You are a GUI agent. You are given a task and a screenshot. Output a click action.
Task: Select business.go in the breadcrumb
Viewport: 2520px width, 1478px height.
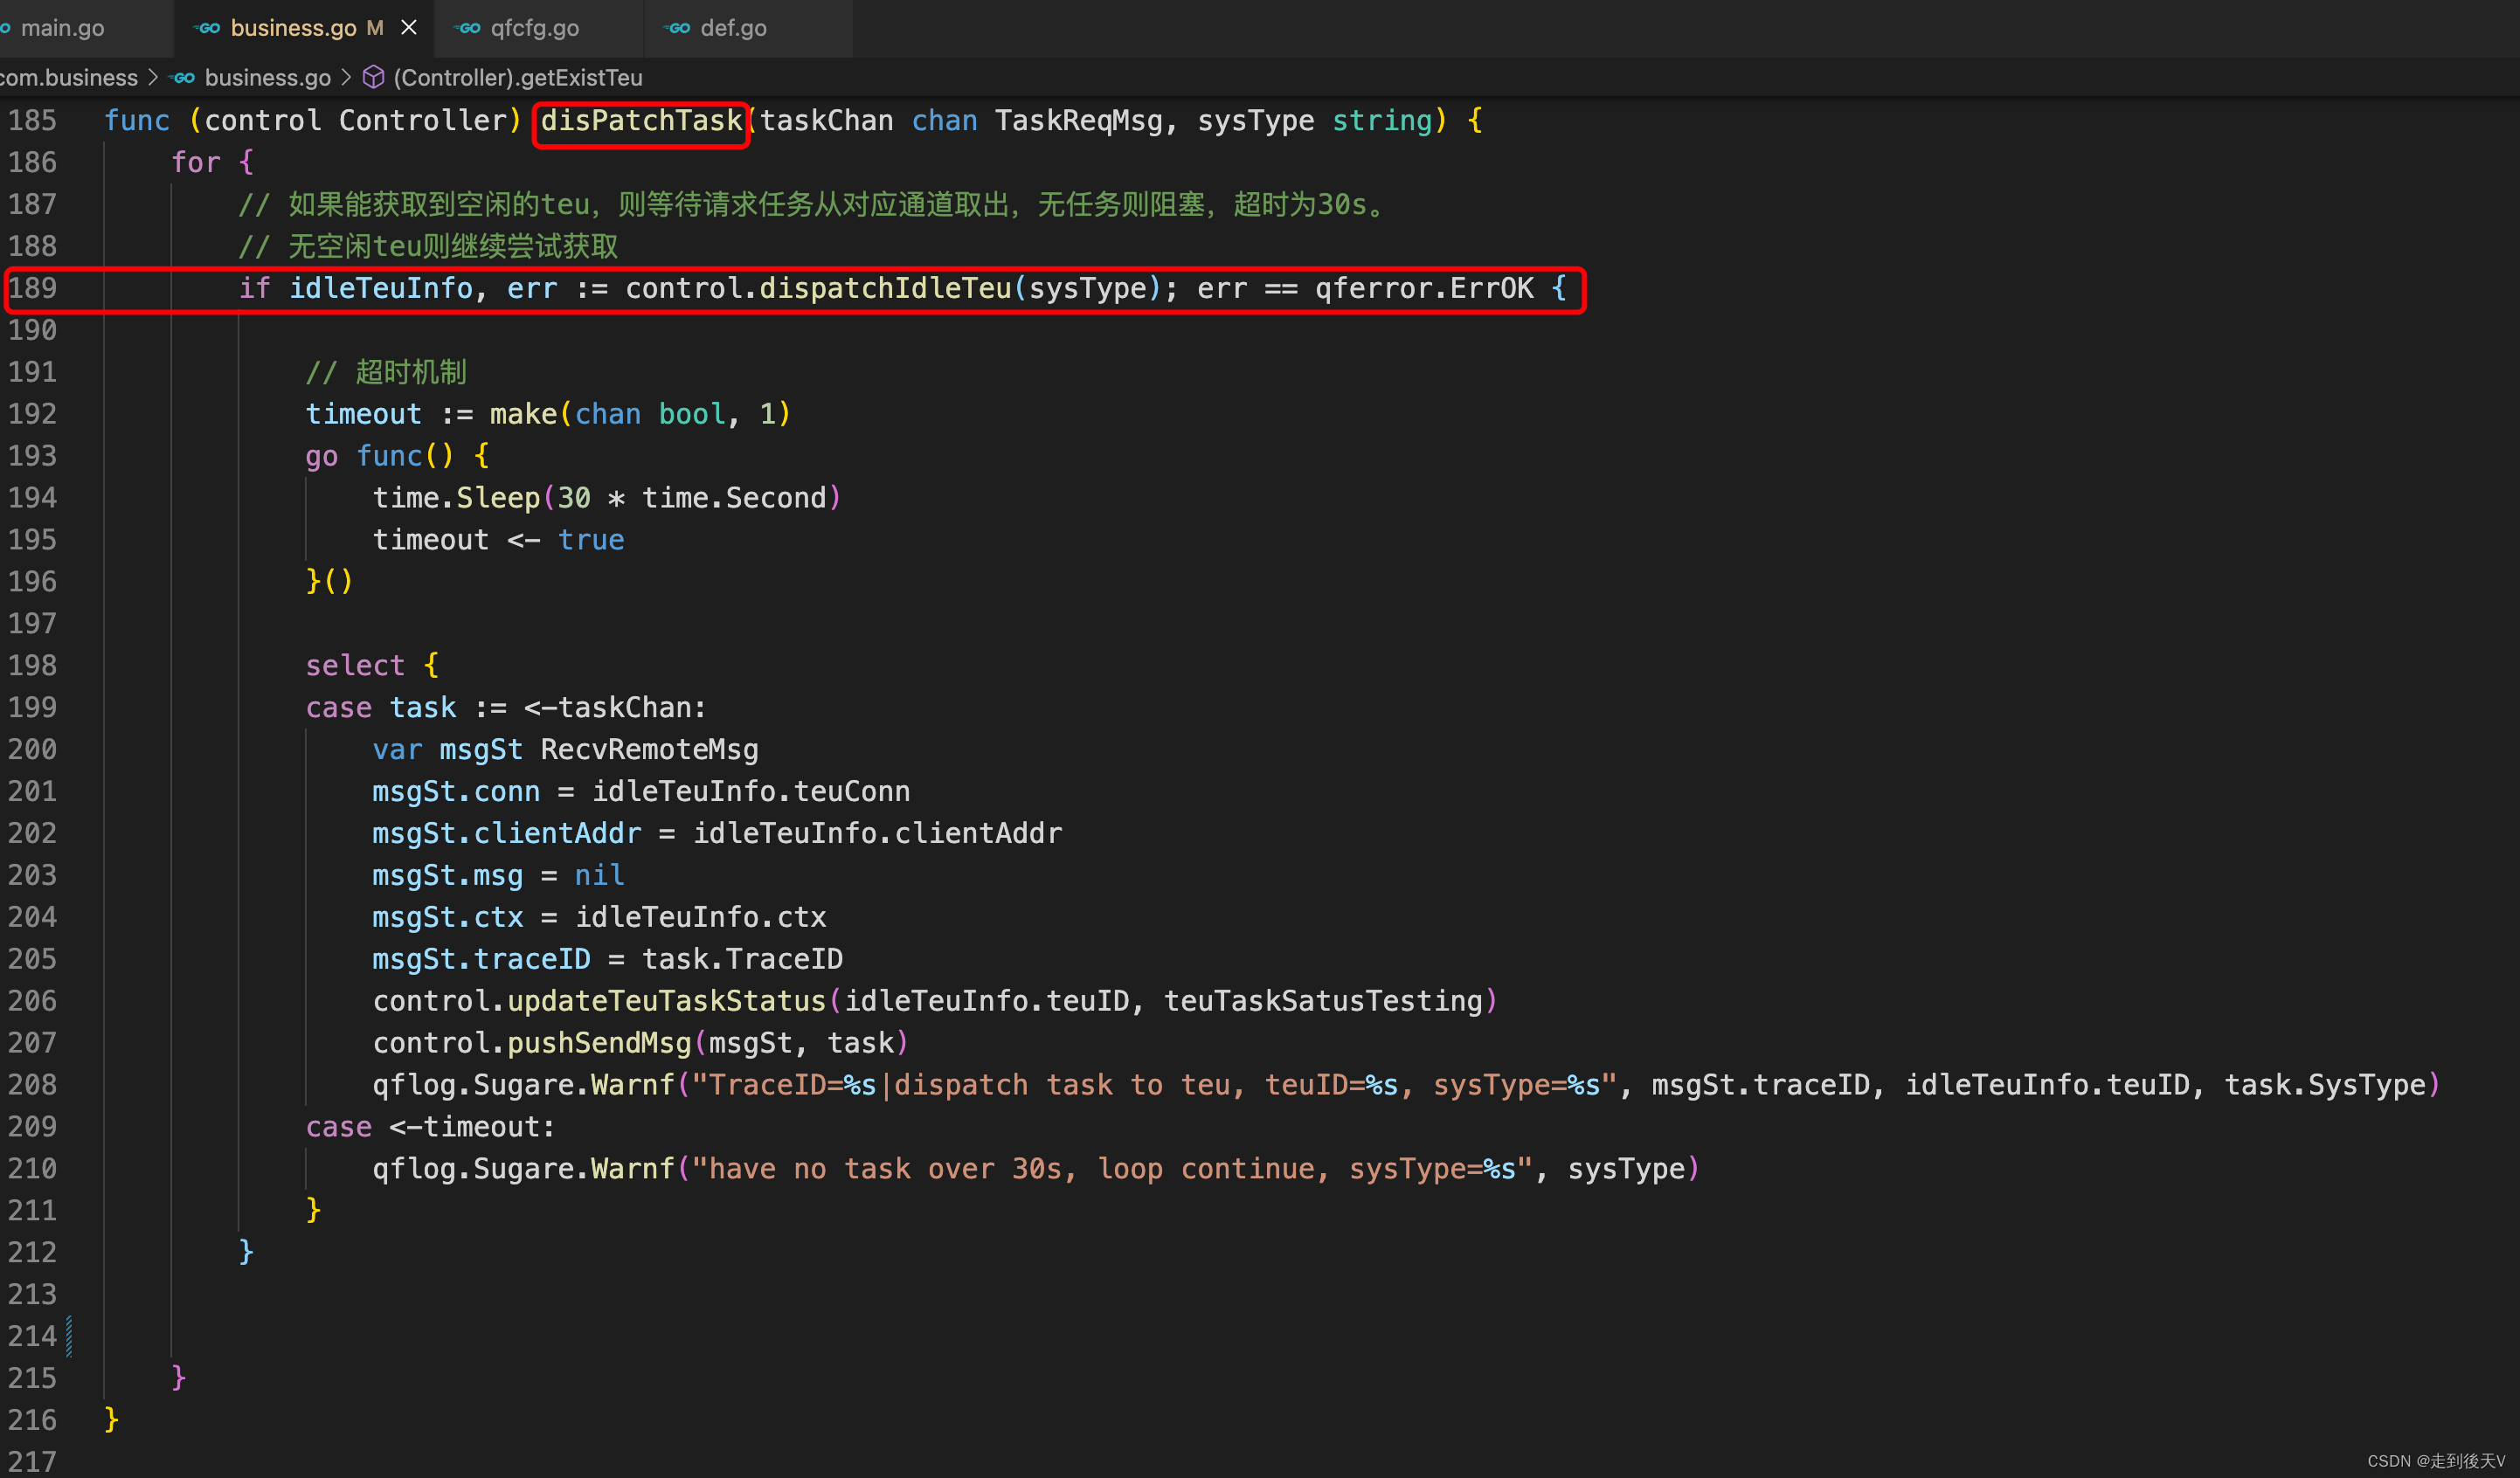tap(267, 78)
